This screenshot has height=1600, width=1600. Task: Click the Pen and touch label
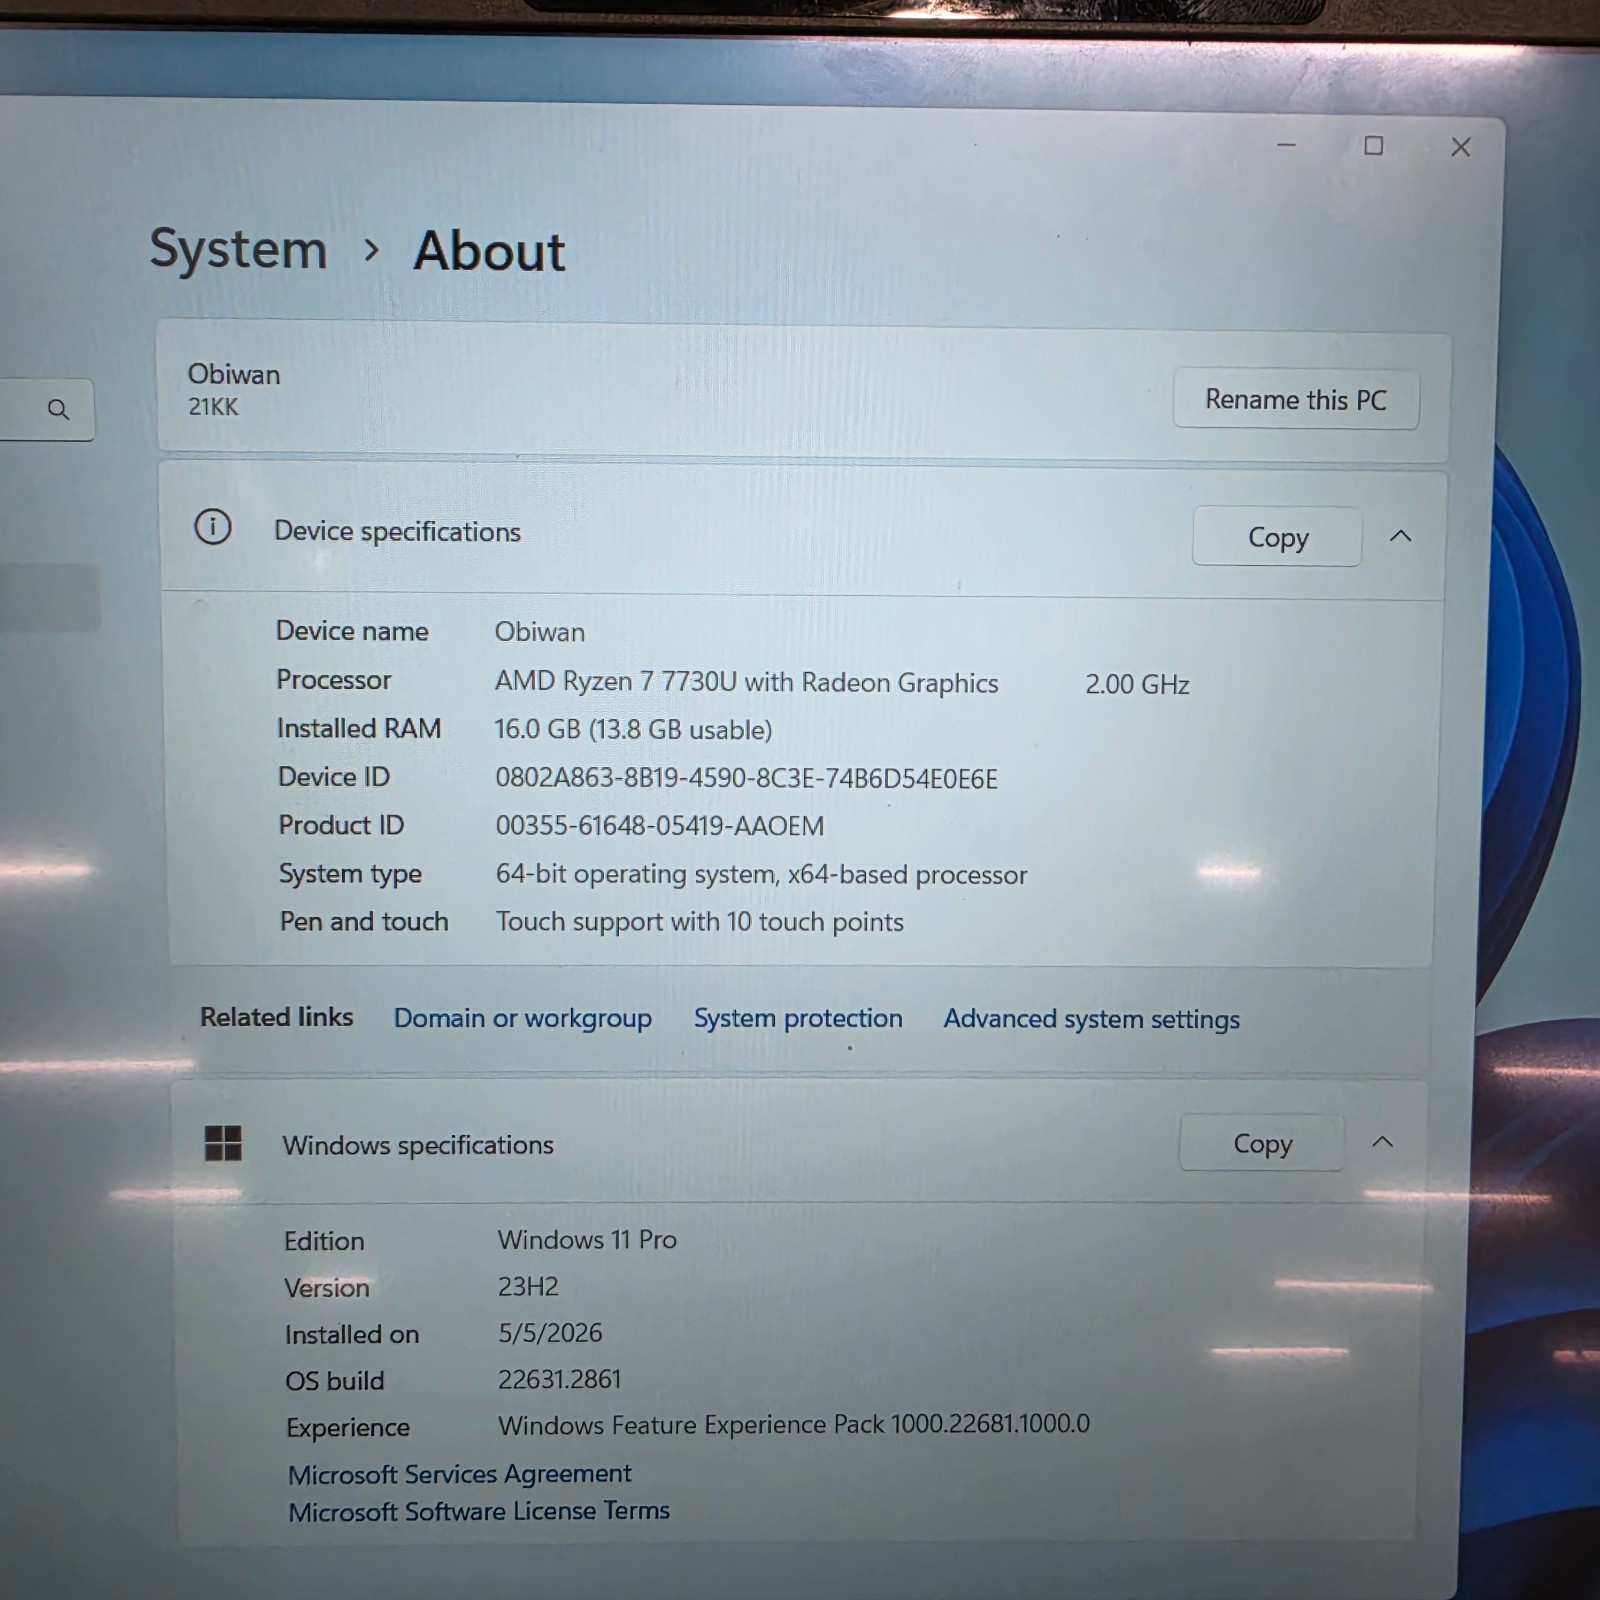(x=364, y=921)
